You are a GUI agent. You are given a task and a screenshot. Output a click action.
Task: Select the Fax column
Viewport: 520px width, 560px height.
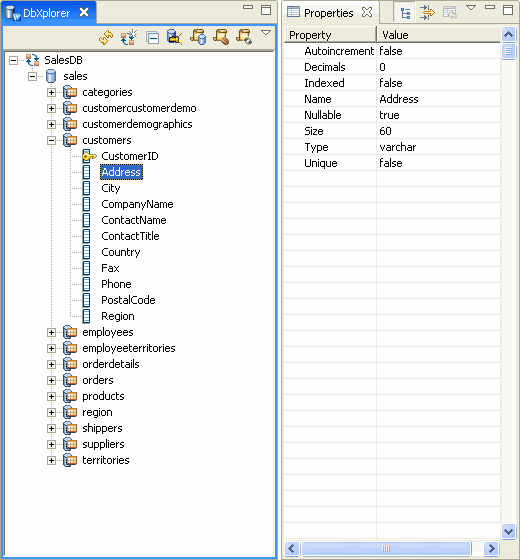110,268
